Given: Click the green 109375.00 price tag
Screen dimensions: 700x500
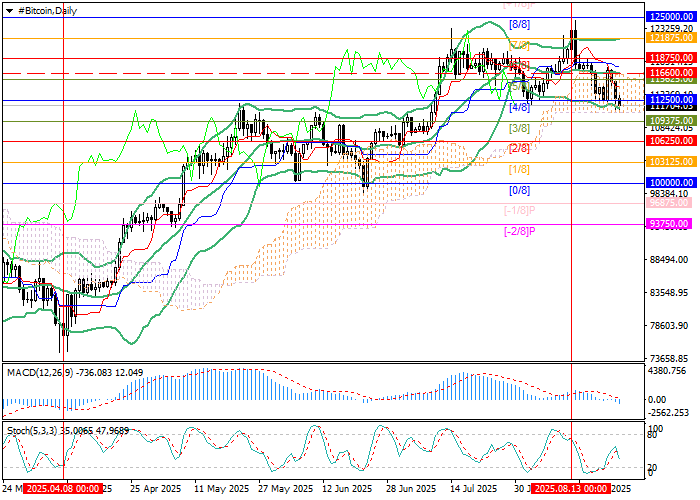Looking at the screenshot, I should click(671, 119).
